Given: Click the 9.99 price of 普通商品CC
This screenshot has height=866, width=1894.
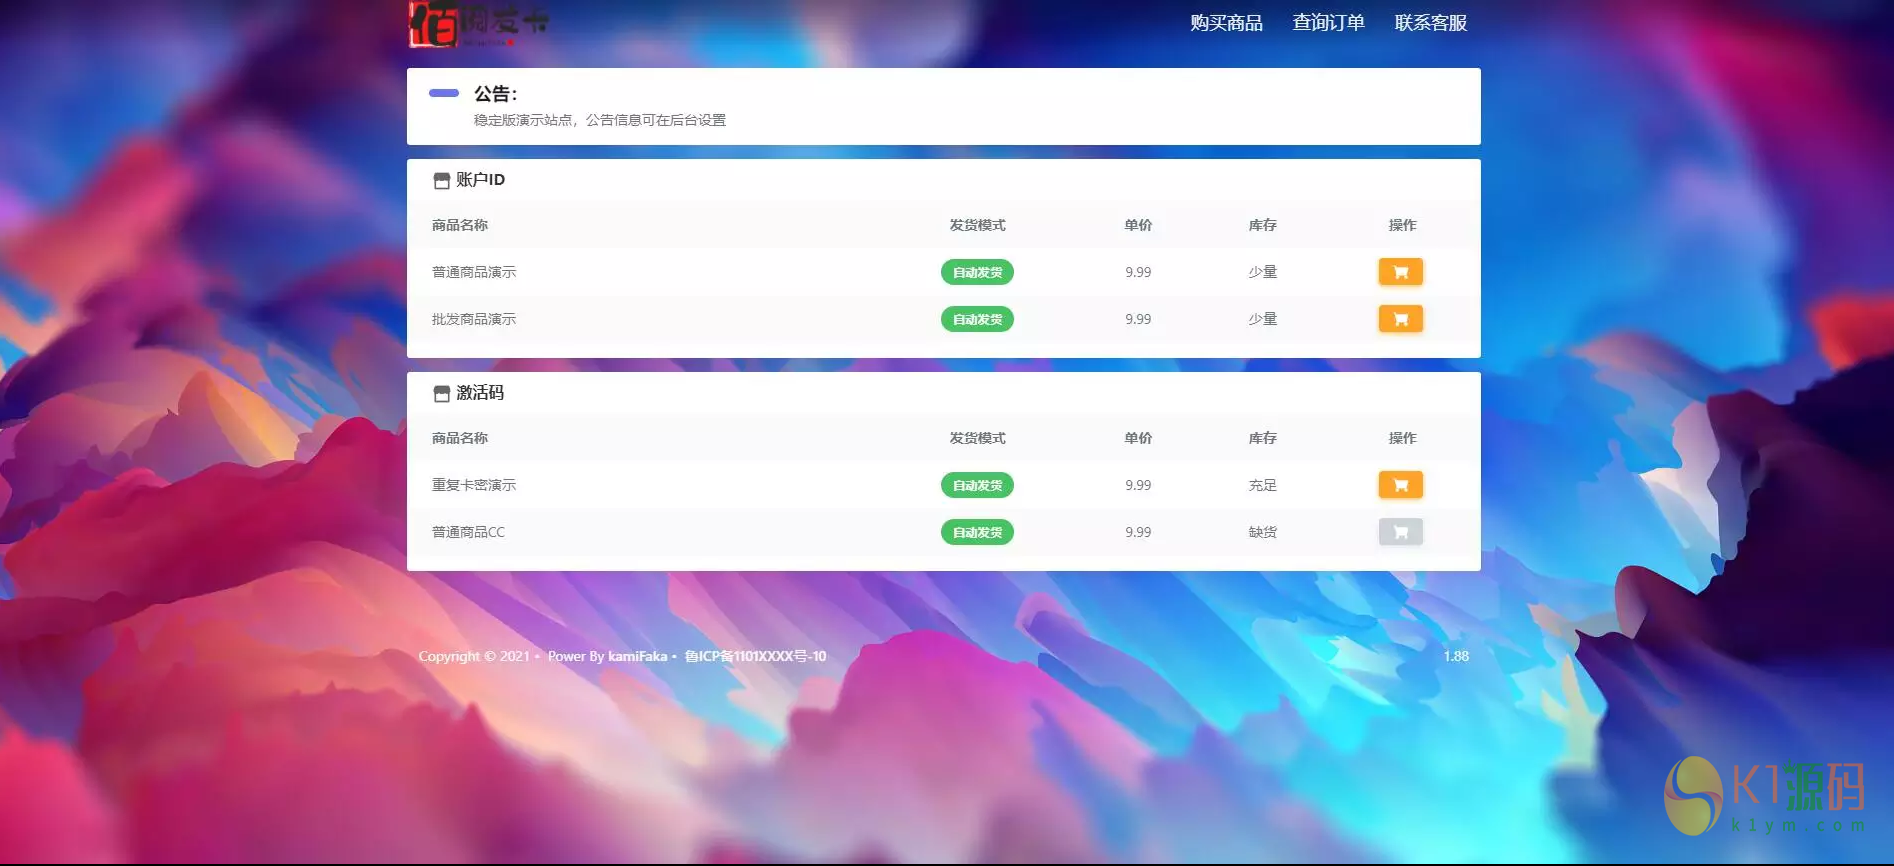Looking at the screenshot, I should click(1138, 532).
